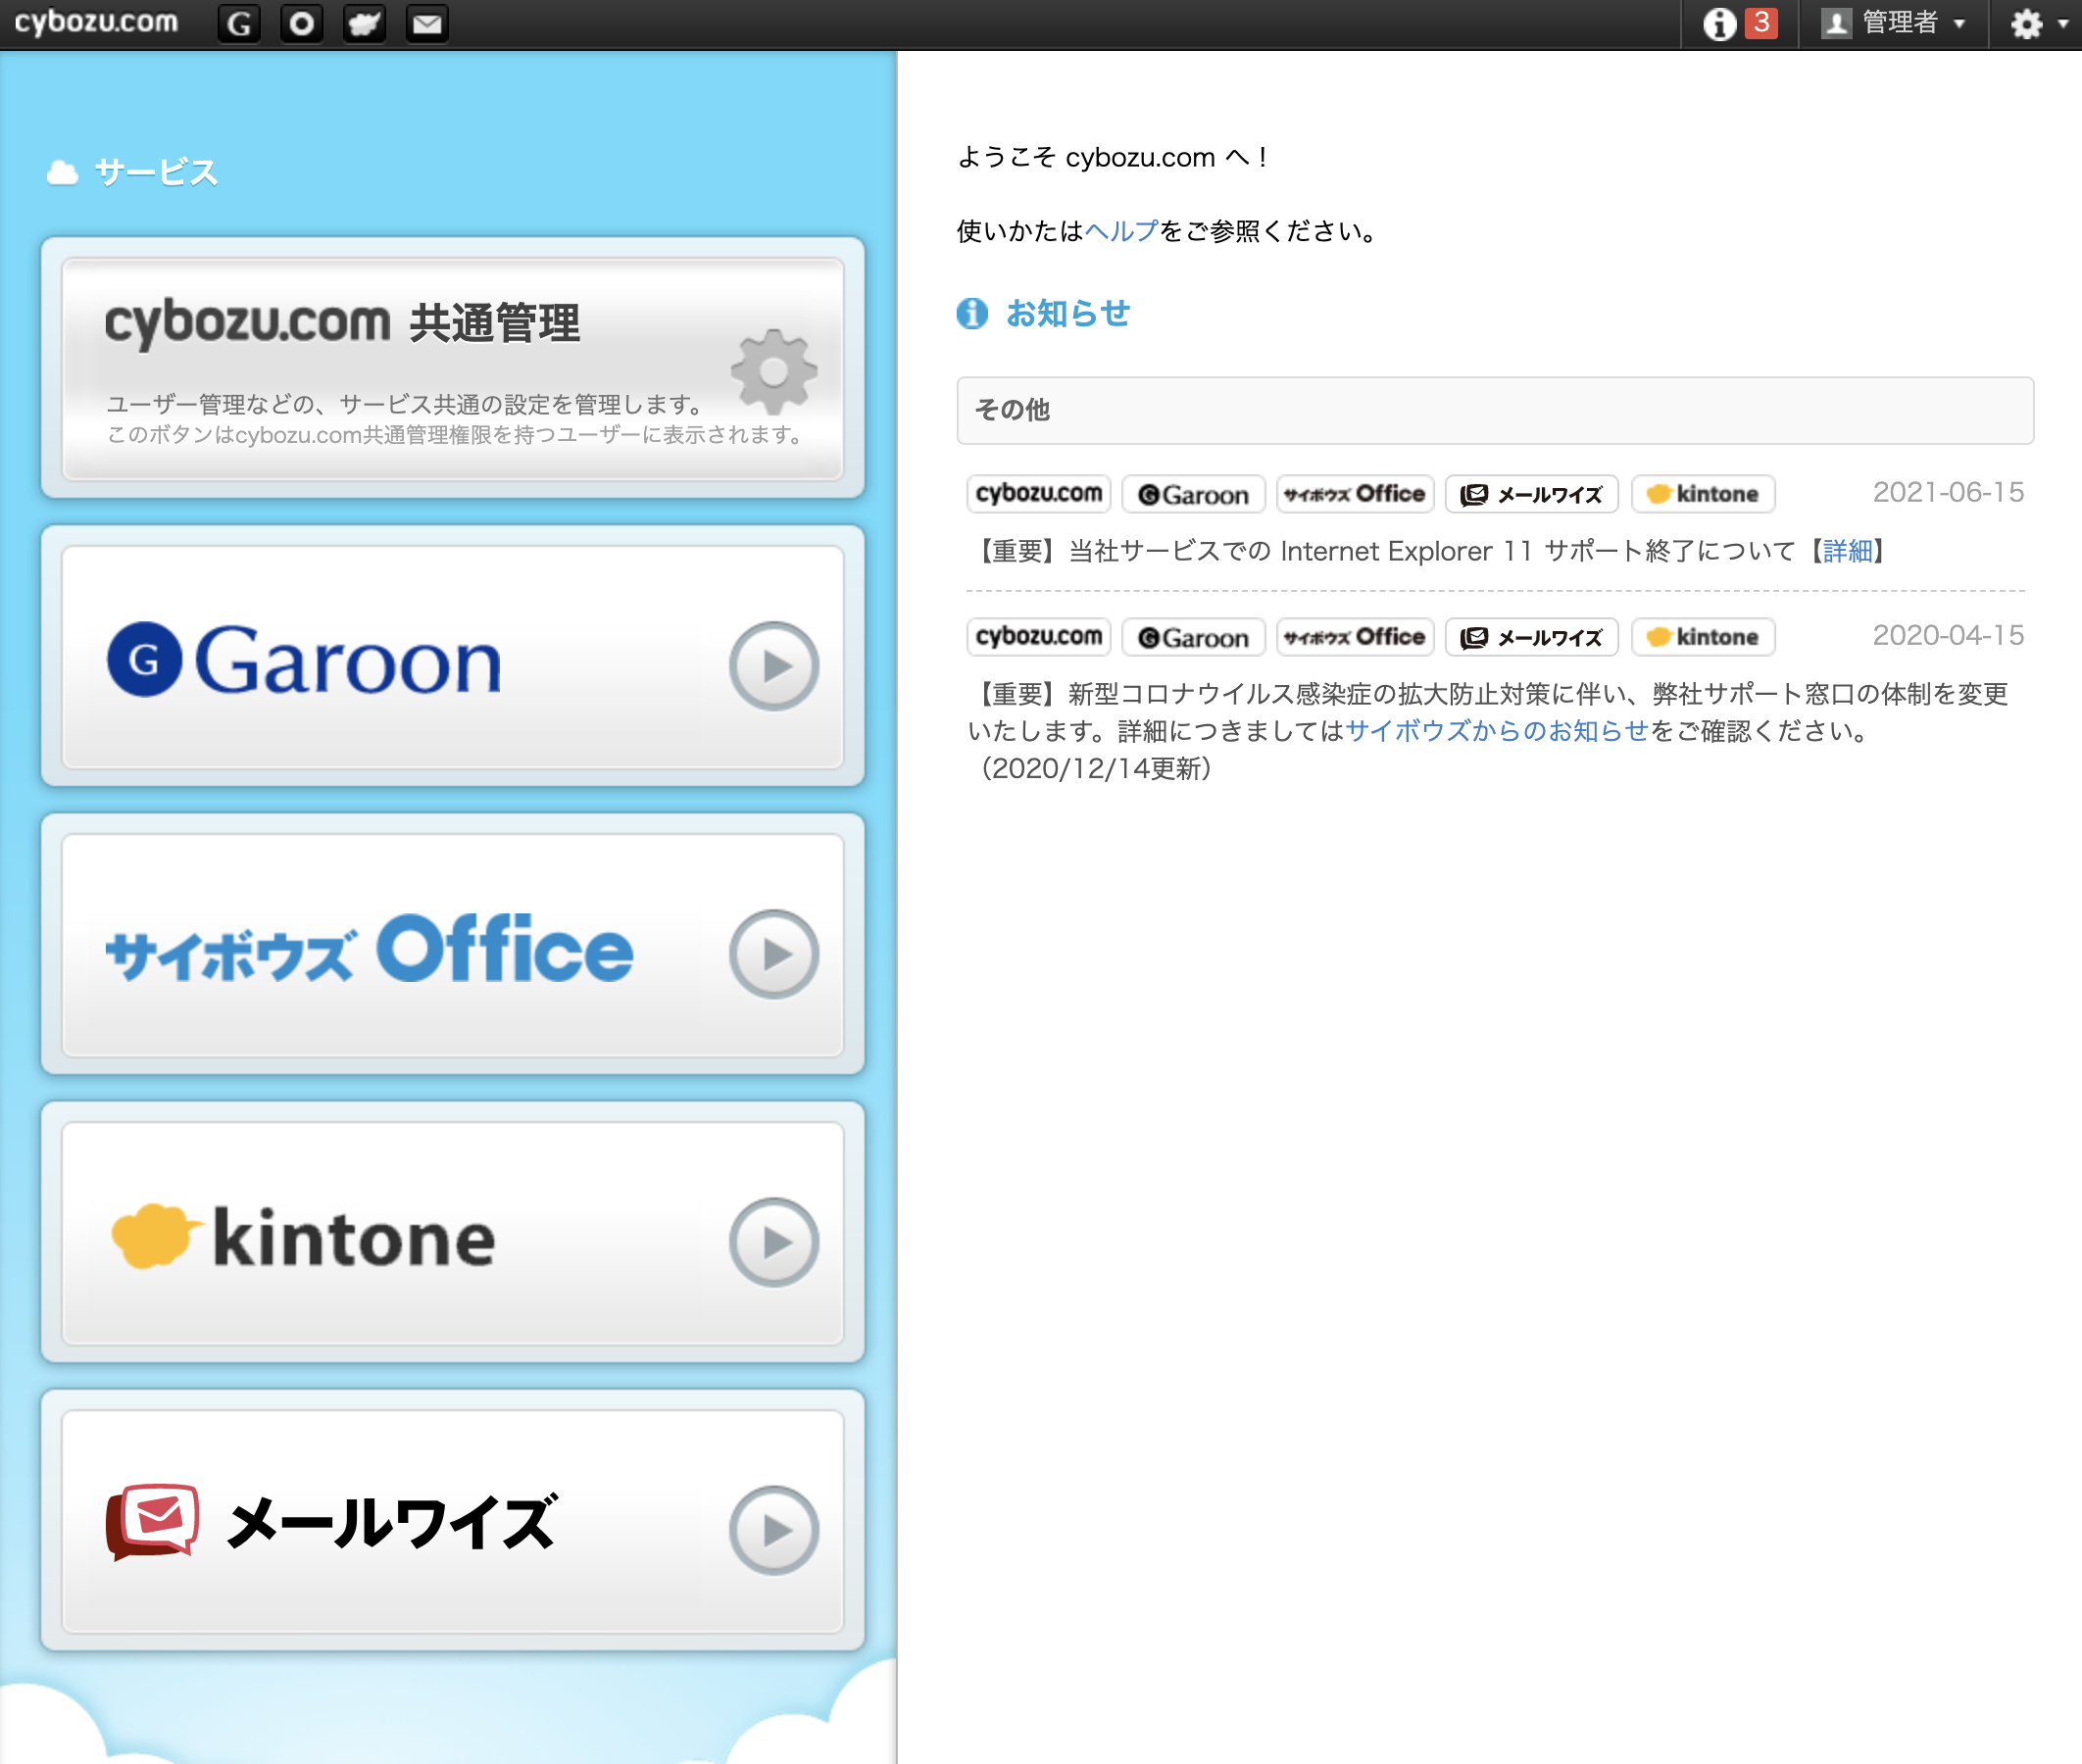The width and height of the screenshot is (2082, 1764).
Task: Open Garoon via header G icon
Action: pos(239,23)
